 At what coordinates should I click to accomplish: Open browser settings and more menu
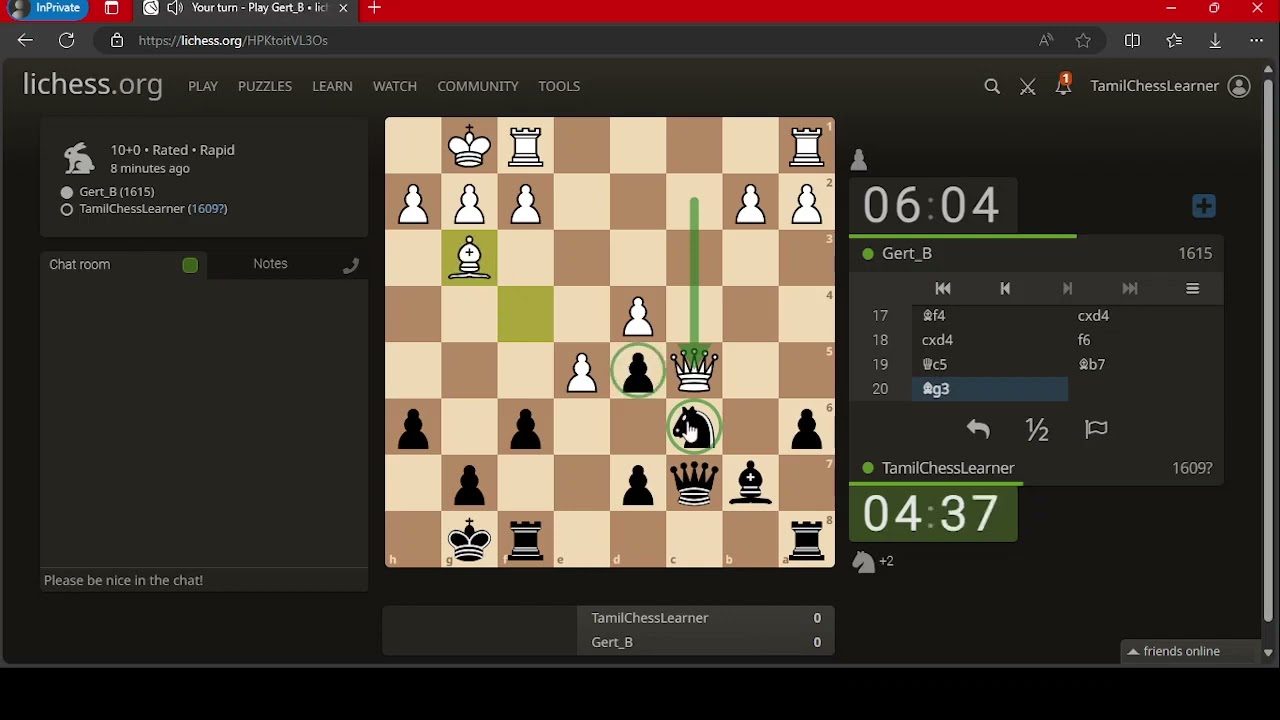[1256, 41]
